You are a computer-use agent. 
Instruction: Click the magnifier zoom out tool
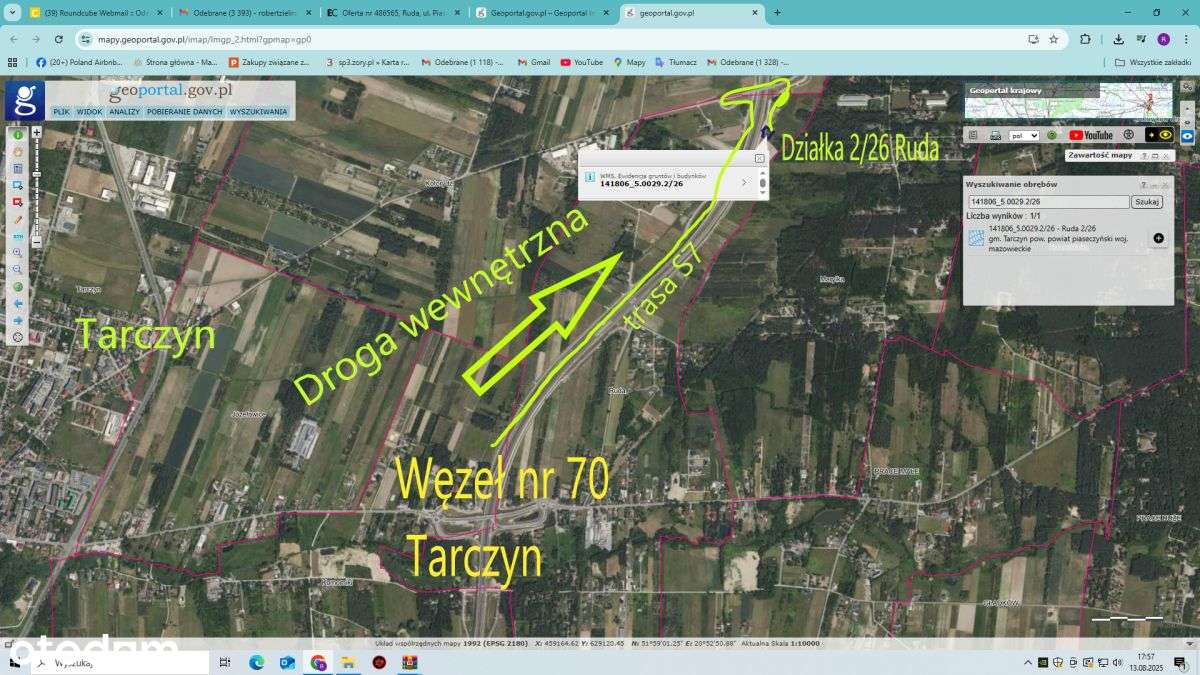coord(18,269)
